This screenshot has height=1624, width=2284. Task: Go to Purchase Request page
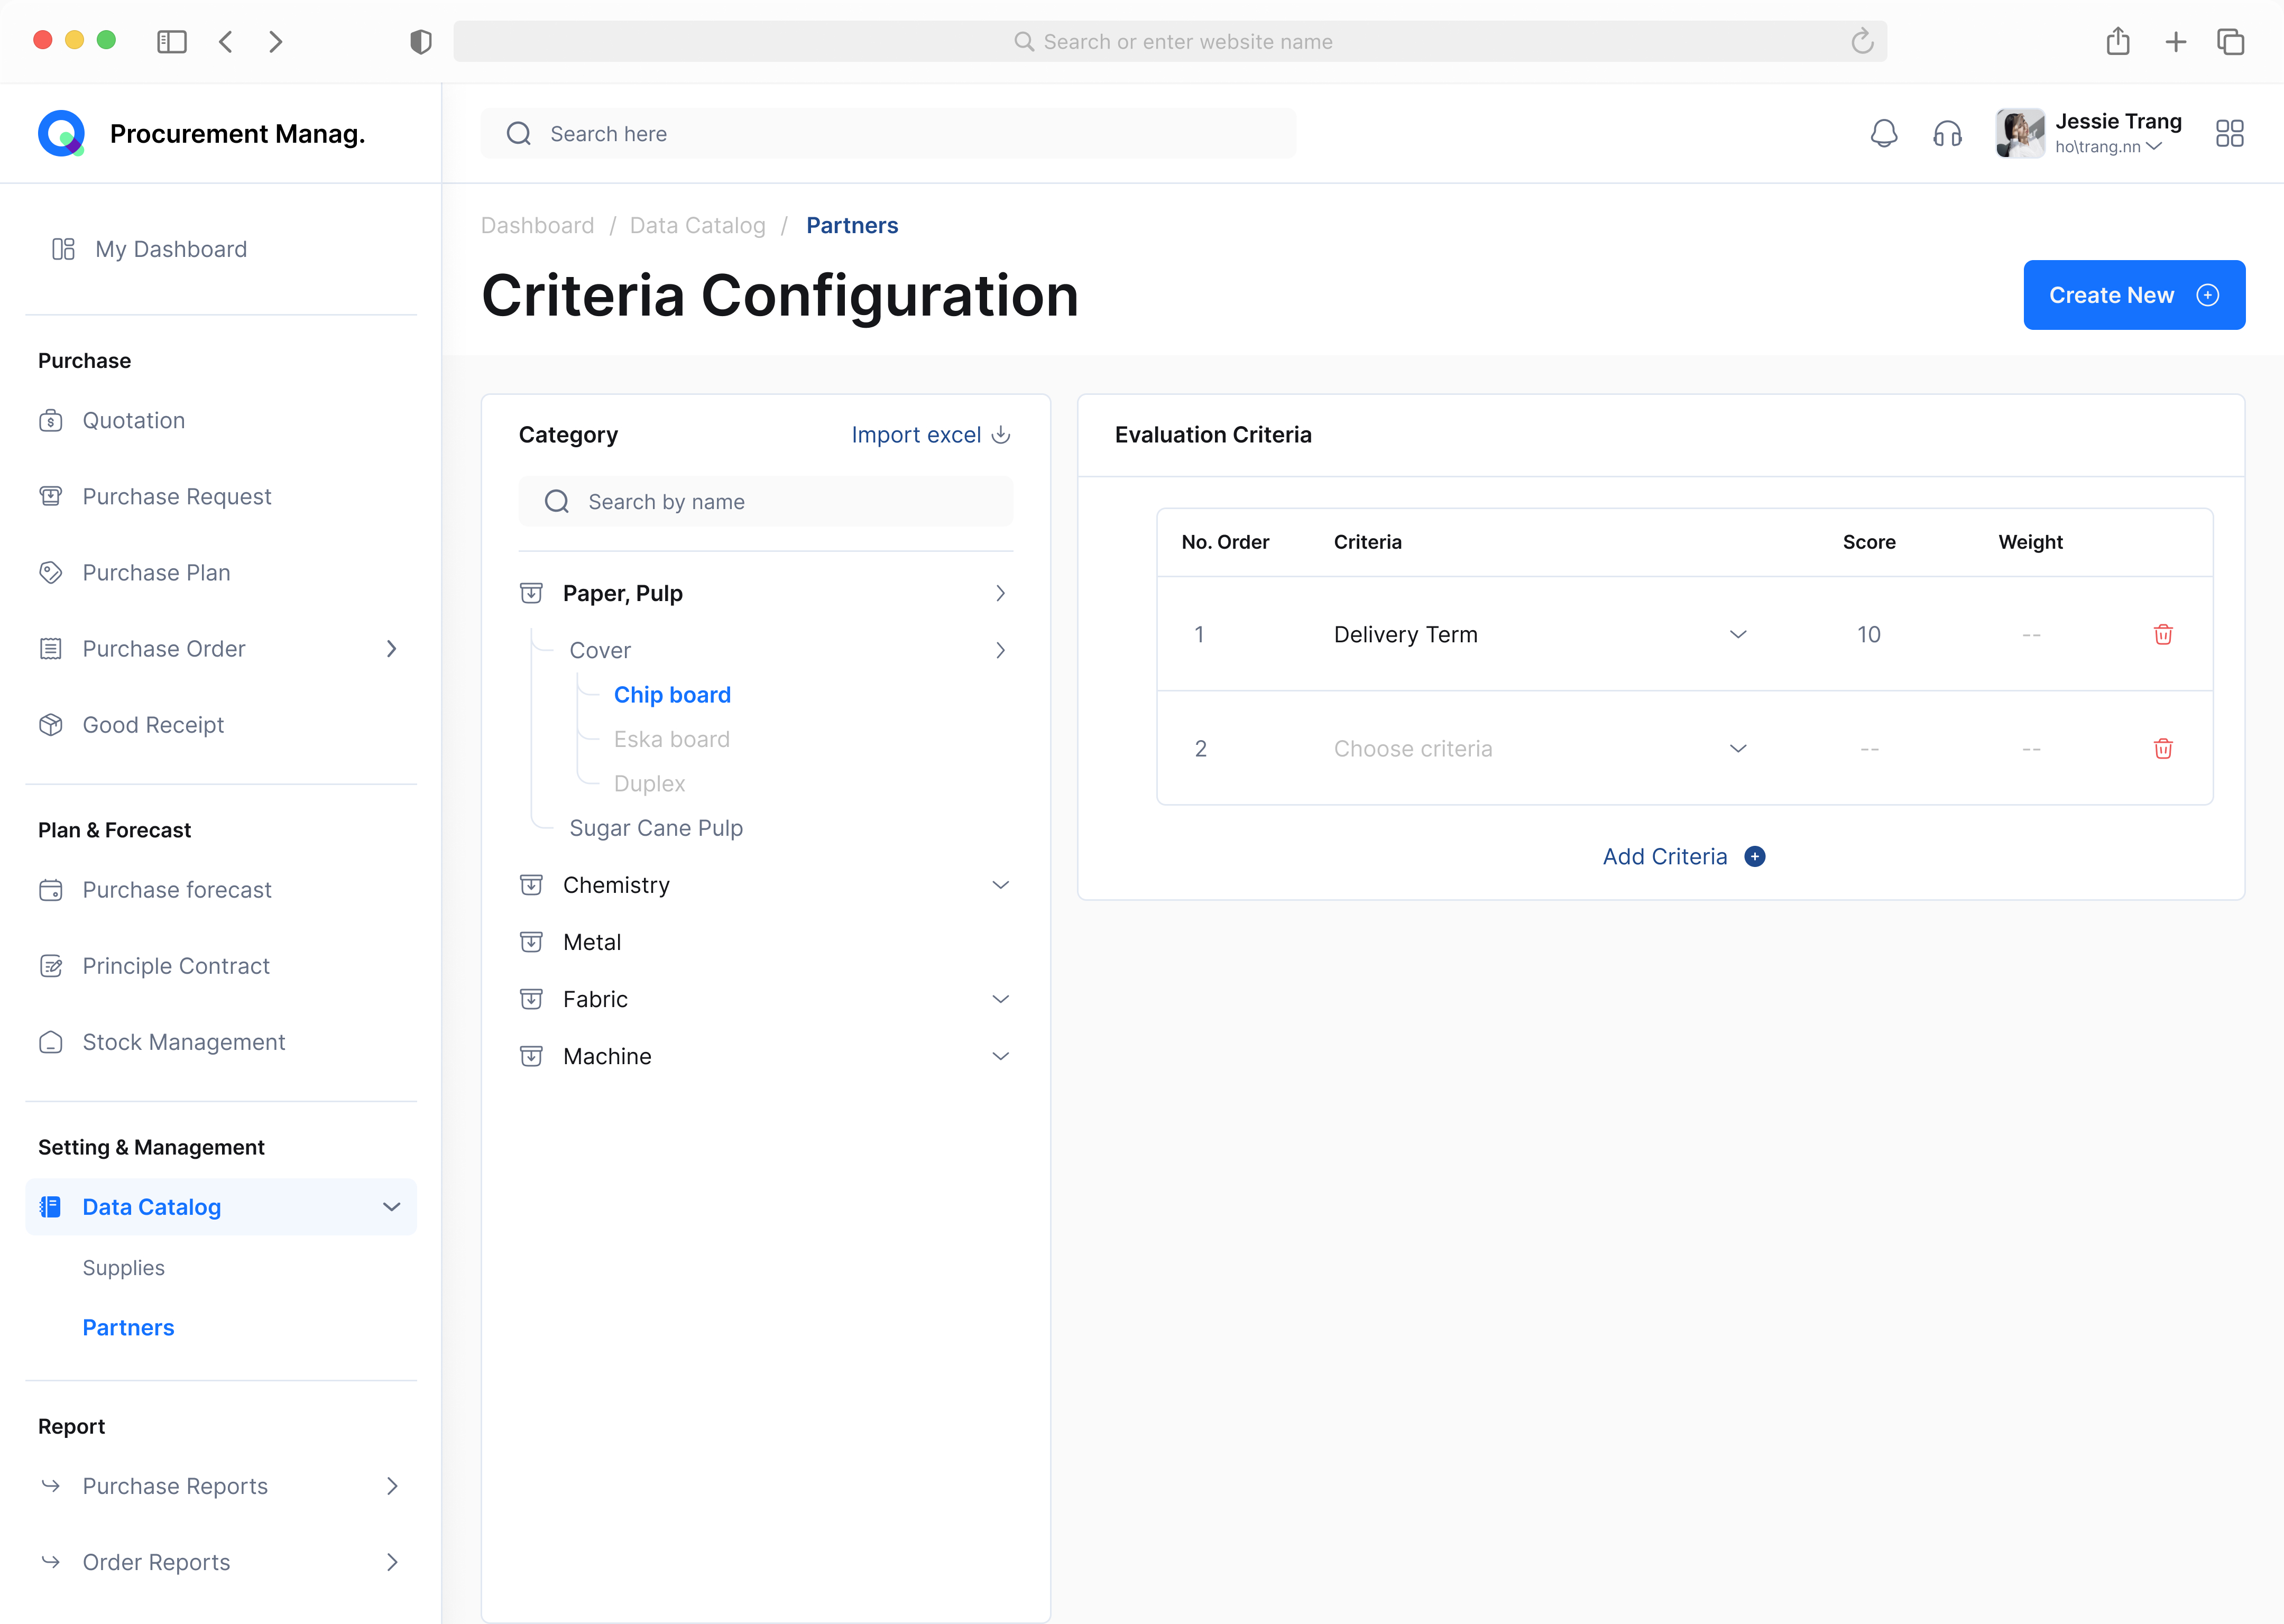coord(176,496)
